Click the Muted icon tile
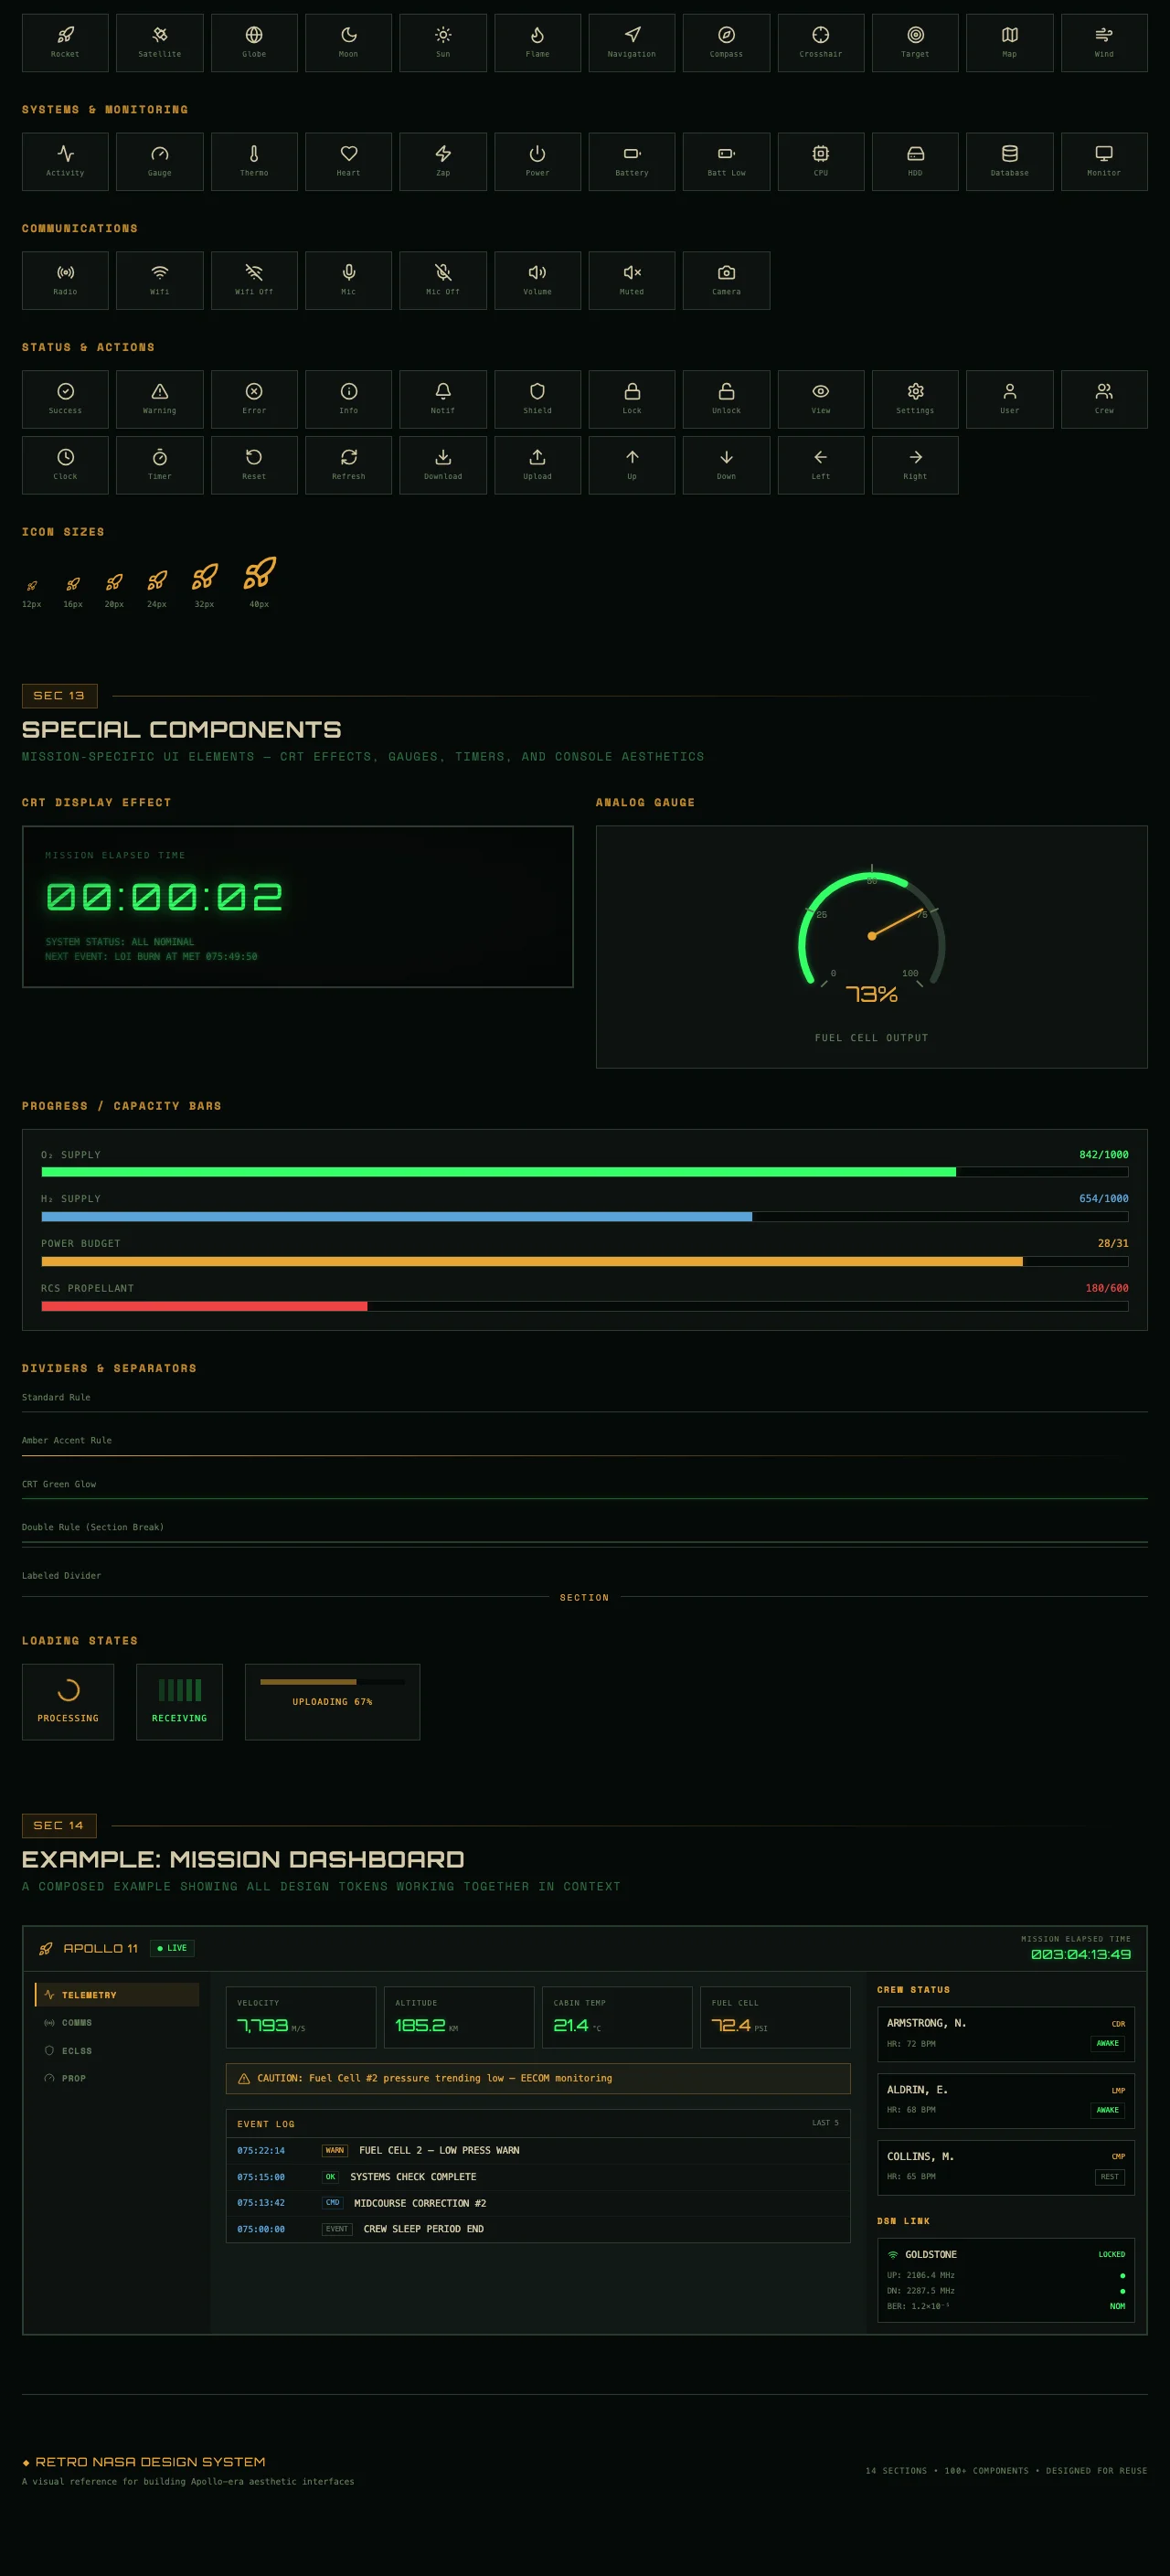This screenshot has width=1170, height=2576. tap(632, 281)
